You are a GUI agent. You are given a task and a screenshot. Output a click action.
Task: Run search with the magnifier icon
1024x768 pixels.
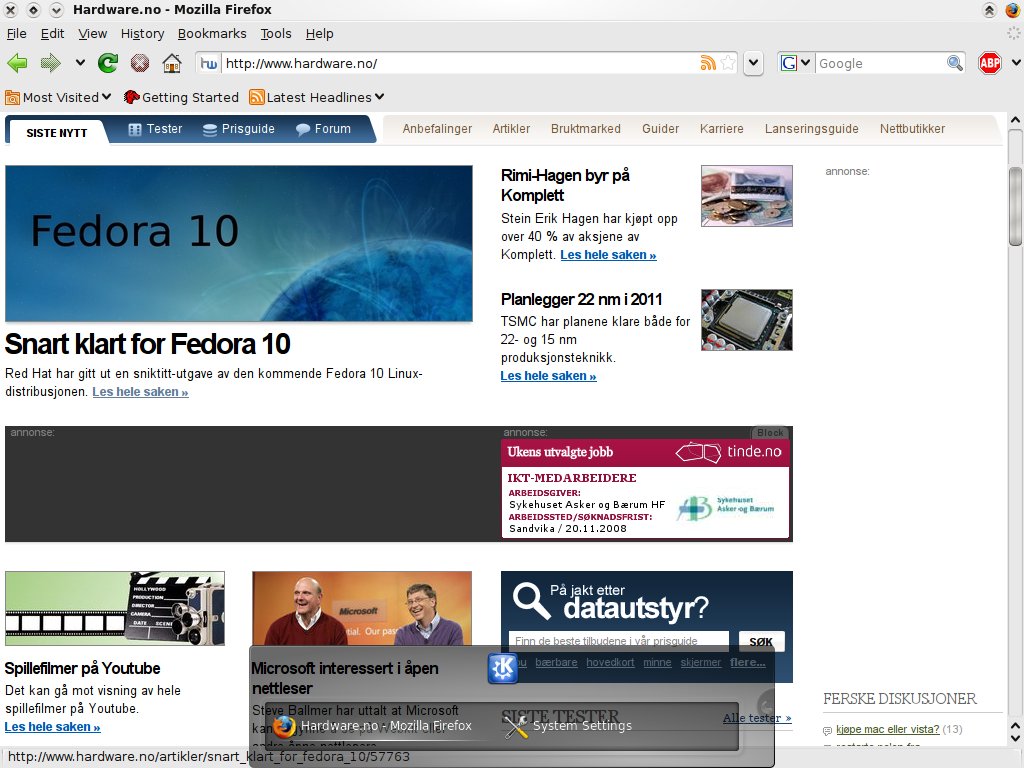click(x=955, y=63)
